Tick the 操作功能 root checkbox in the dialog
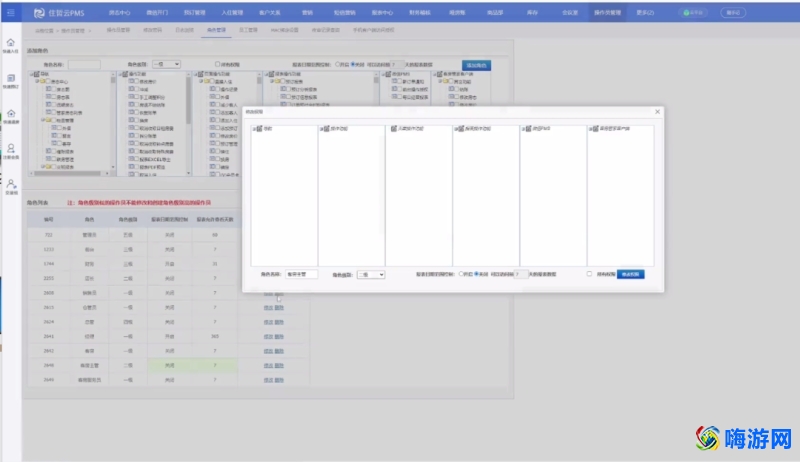This screenshot has width=800, height=462. pyautogui.click(x=327, y=129)
